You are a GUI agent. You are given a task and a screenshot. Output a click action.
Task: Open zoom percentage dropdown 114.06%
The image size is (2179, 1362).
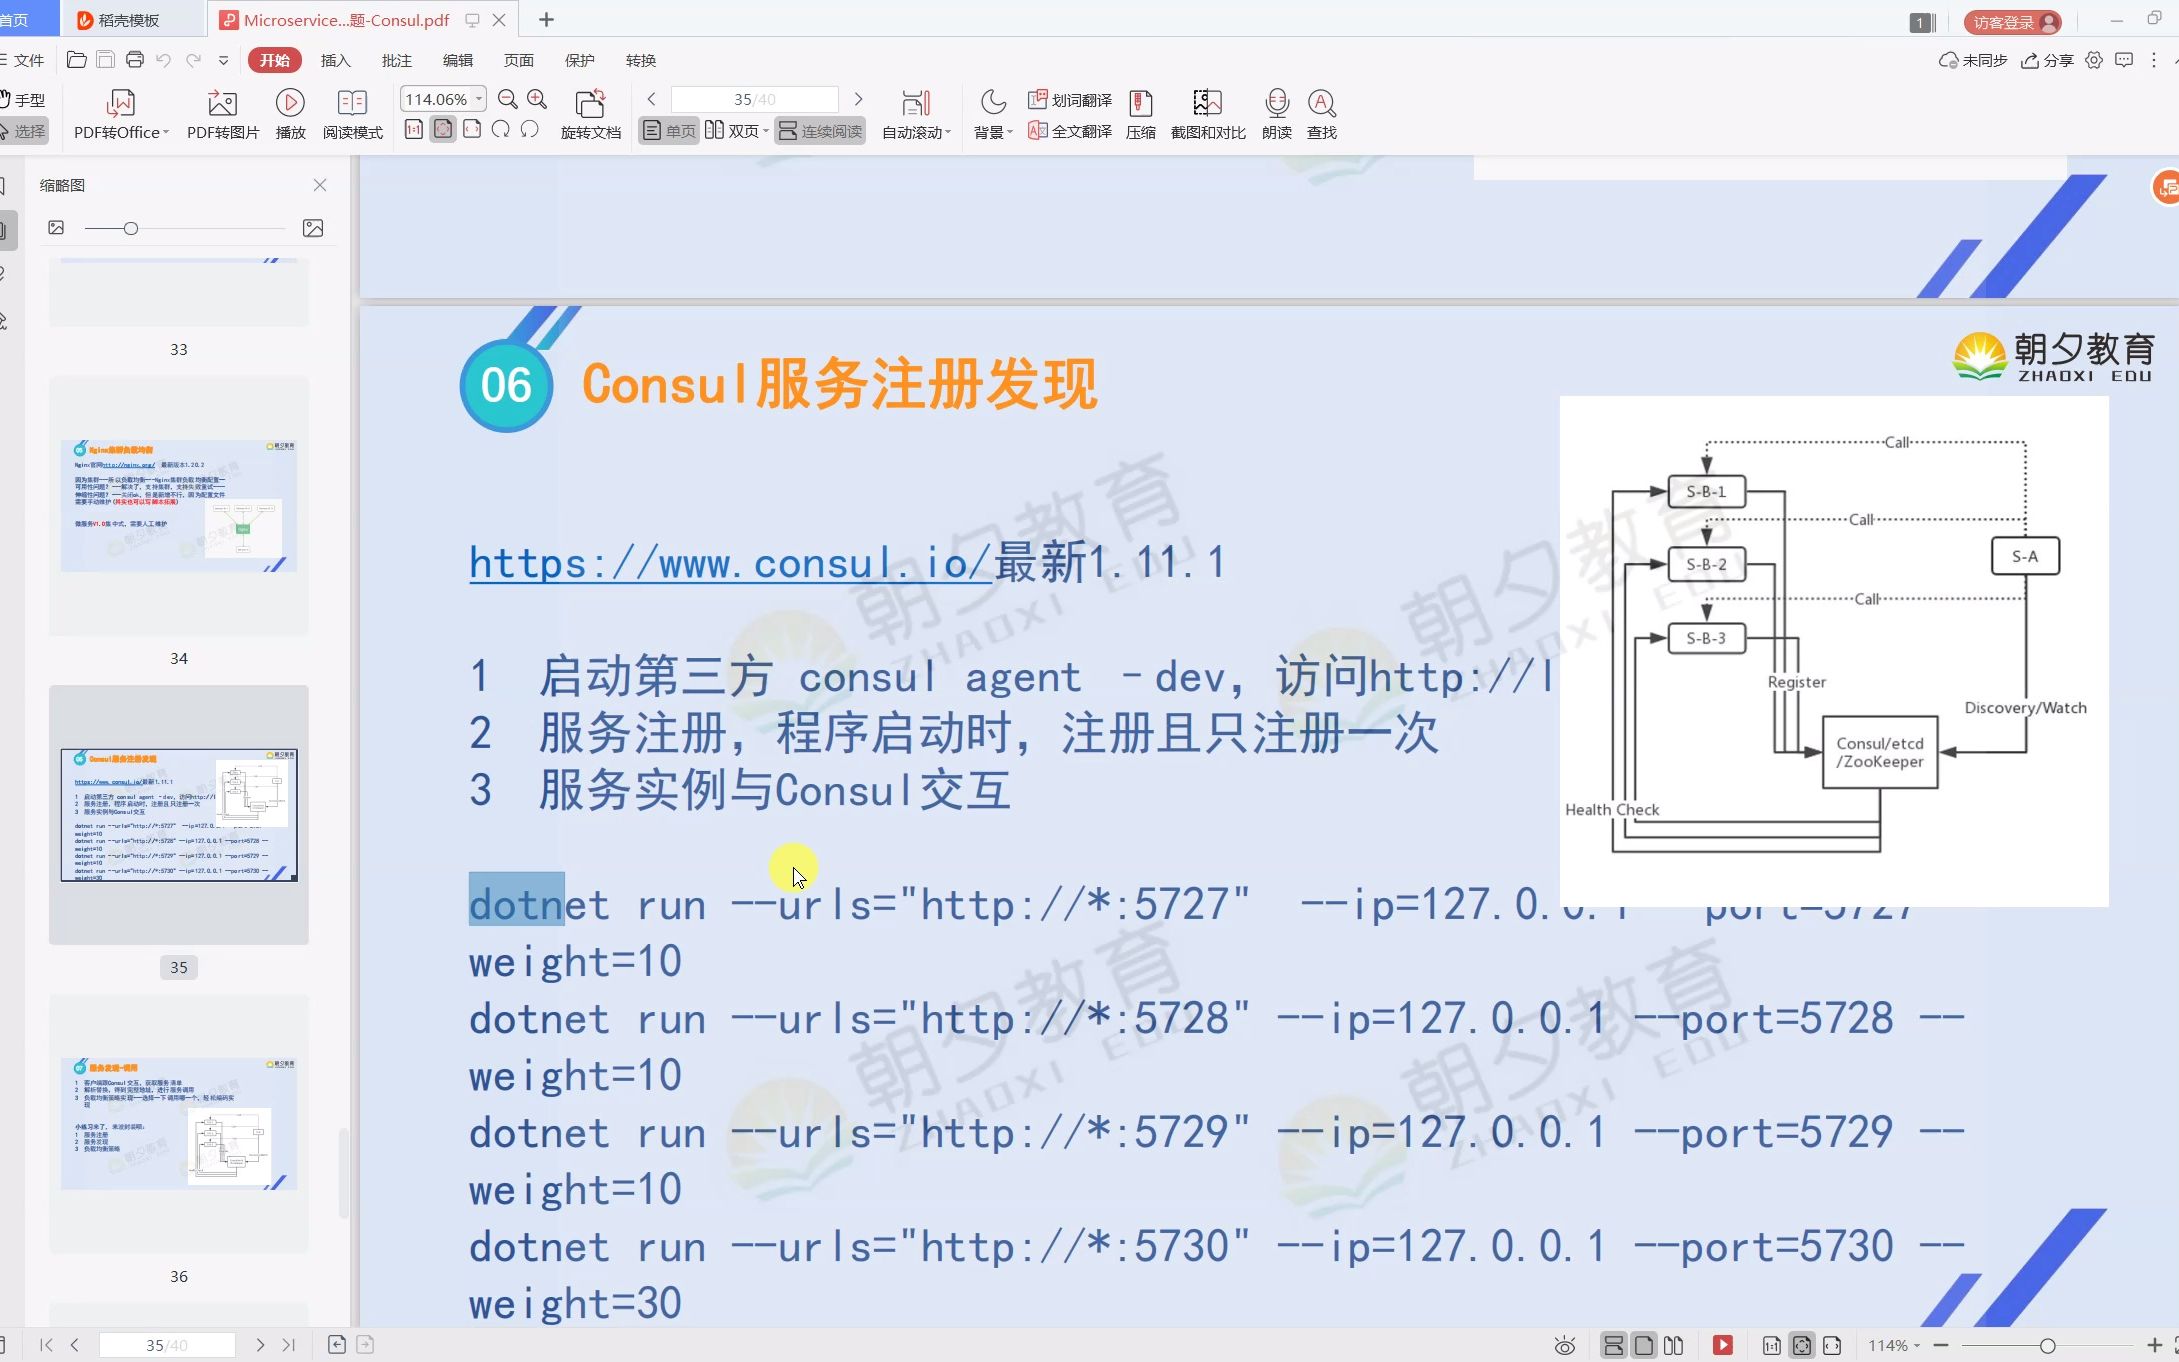(x=479, y=99)
